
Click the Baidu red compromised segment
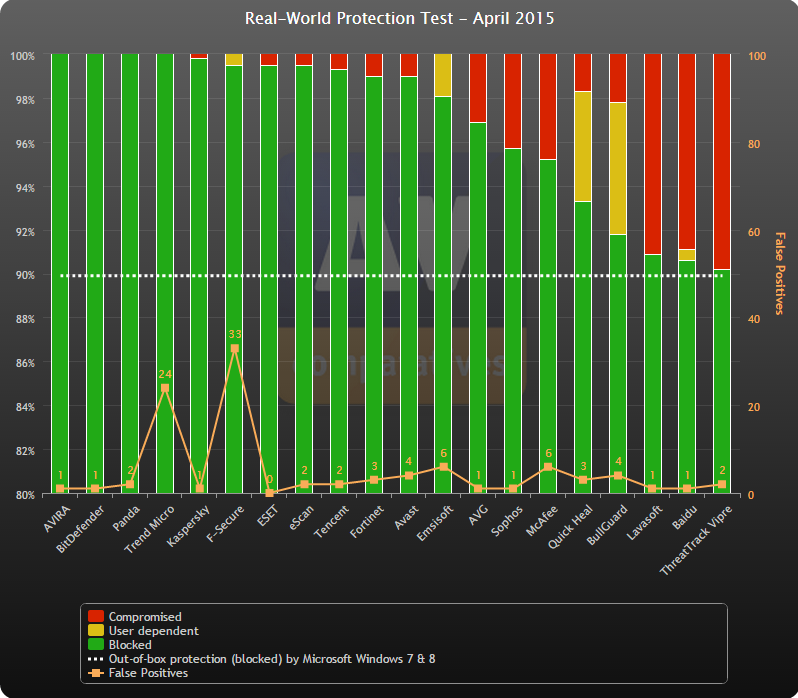coord(687,152)
